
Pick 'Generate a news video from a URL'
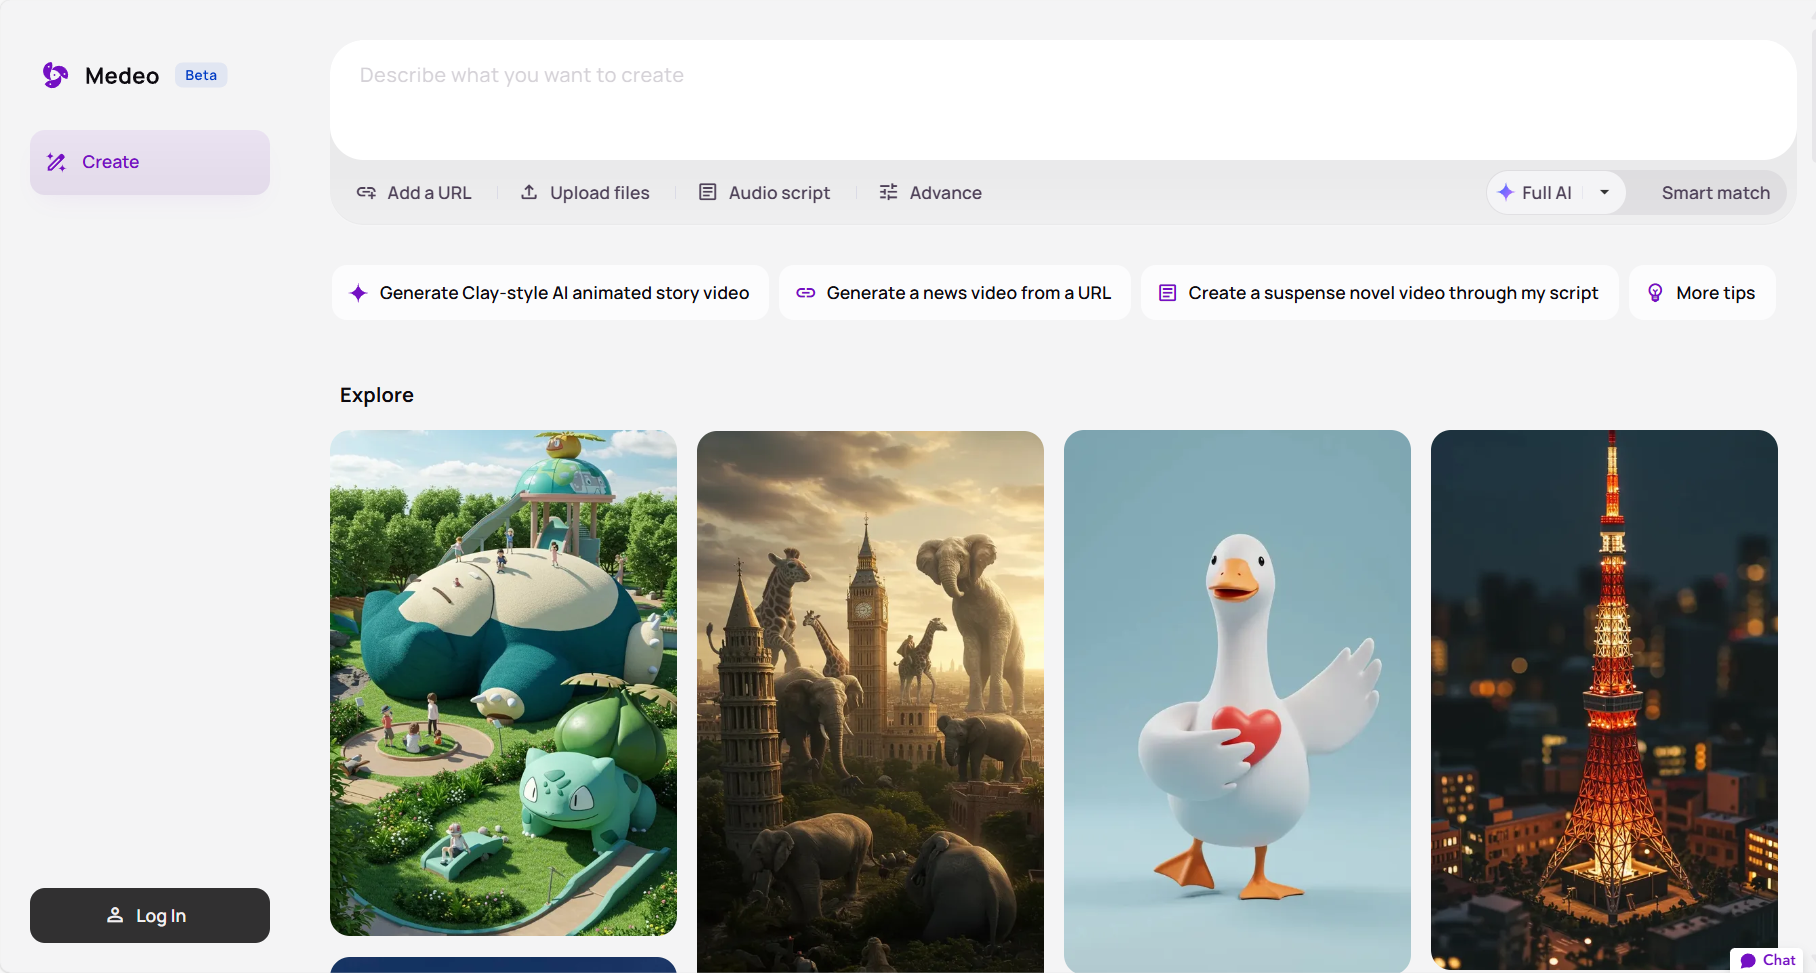click(x=955, y=293)
